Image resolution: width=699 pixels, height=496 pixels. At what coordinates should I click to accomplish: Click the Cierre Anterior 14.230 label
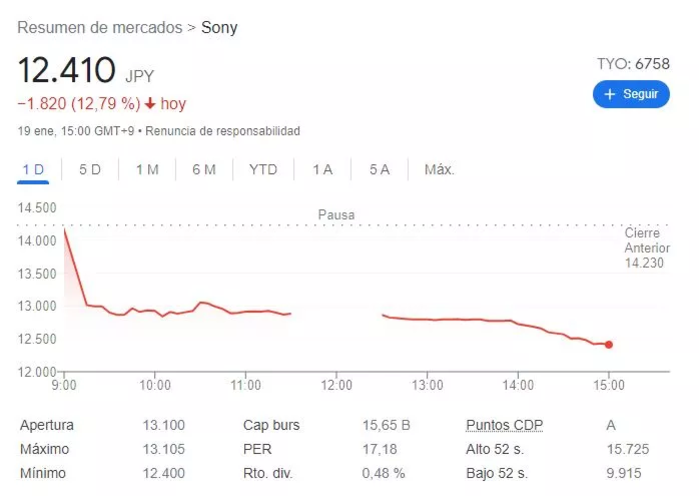pos(643,247)
